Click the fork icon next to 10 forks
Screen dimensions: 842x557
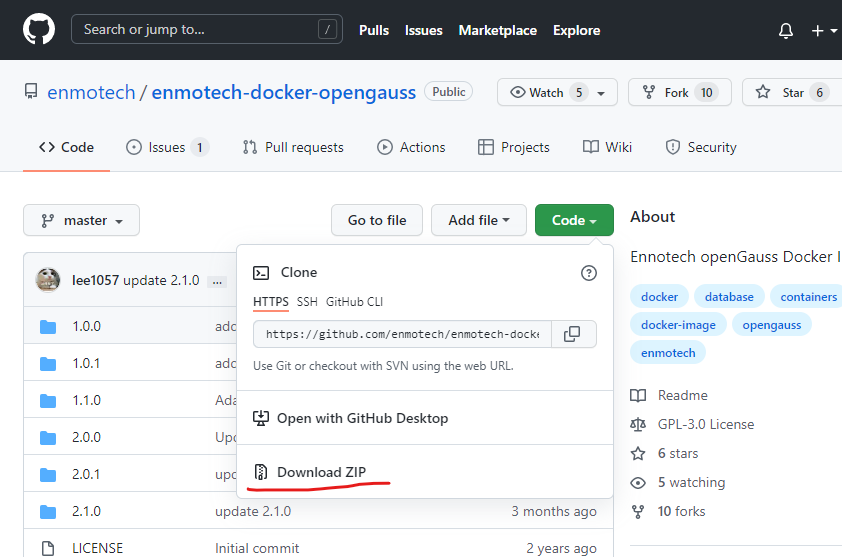[x=638, y=512]
